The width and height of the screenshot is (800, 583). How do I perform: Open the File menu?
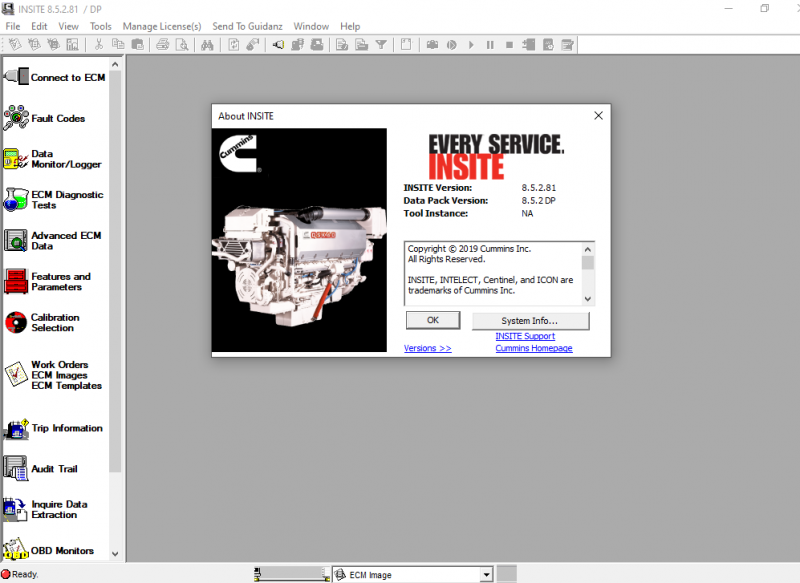click(x=13, y=26)
